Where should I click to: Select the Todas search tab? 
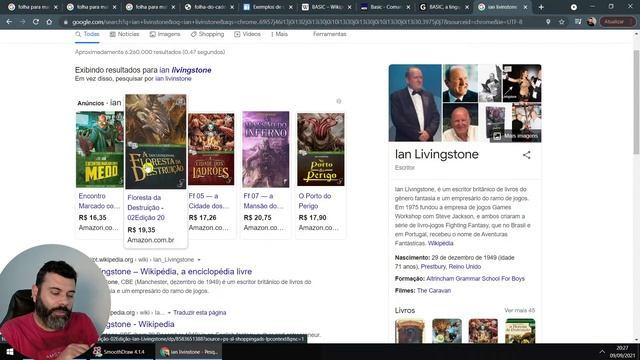coord(87,34)
